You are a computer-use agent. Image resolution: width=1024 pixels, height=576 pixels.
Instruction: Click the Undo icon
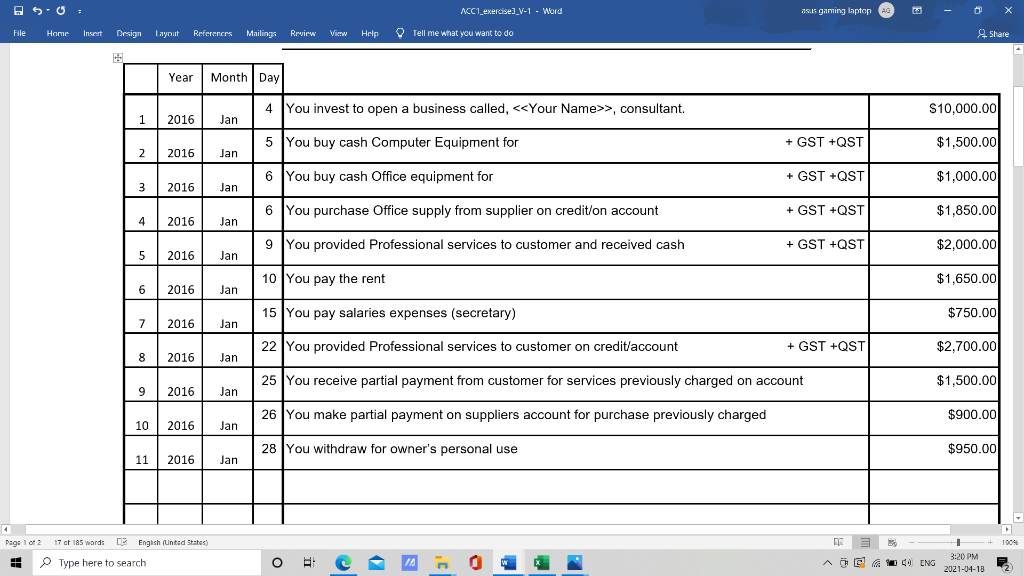[x=37, y=10]
